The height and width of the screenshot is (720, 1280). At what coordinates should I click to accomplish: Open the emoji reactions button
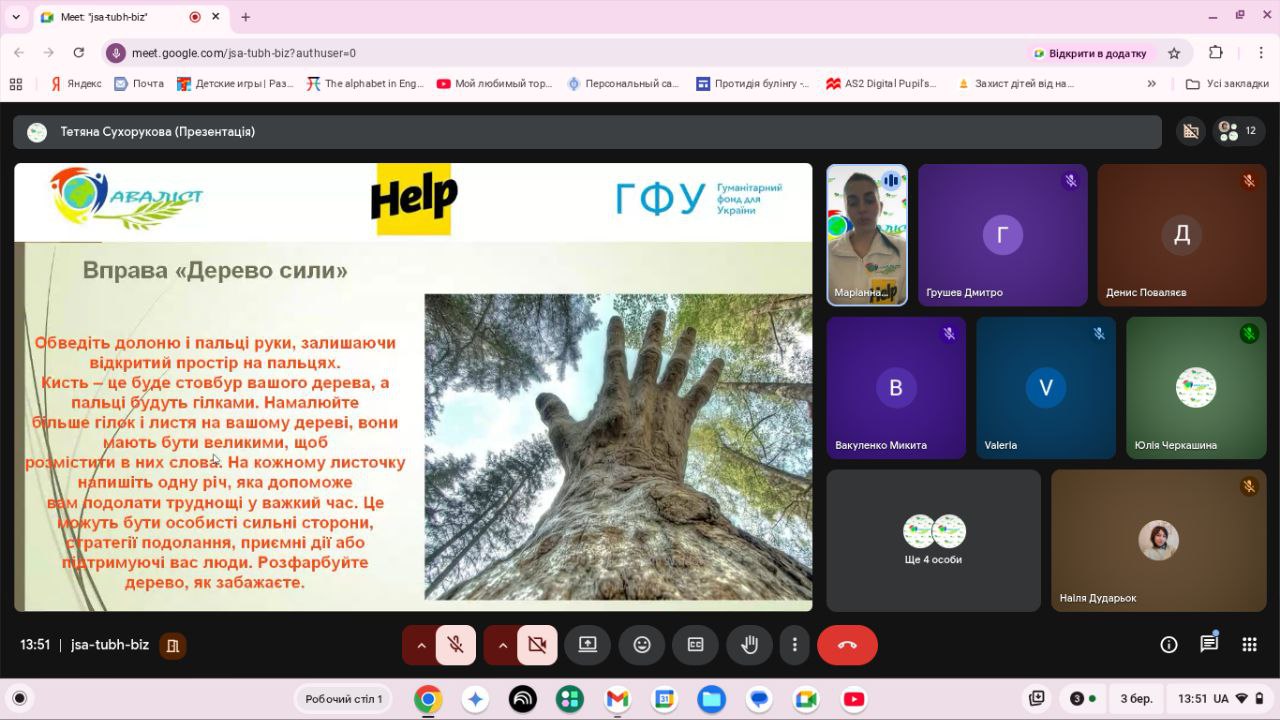(642, 645)
